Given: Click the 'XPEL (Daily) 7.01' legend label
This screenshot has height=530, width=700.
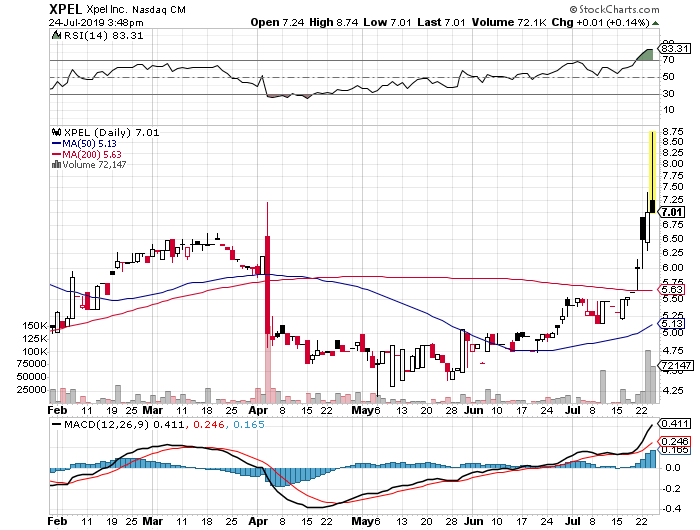Looking at the screenshot, I should click(111, 133).
